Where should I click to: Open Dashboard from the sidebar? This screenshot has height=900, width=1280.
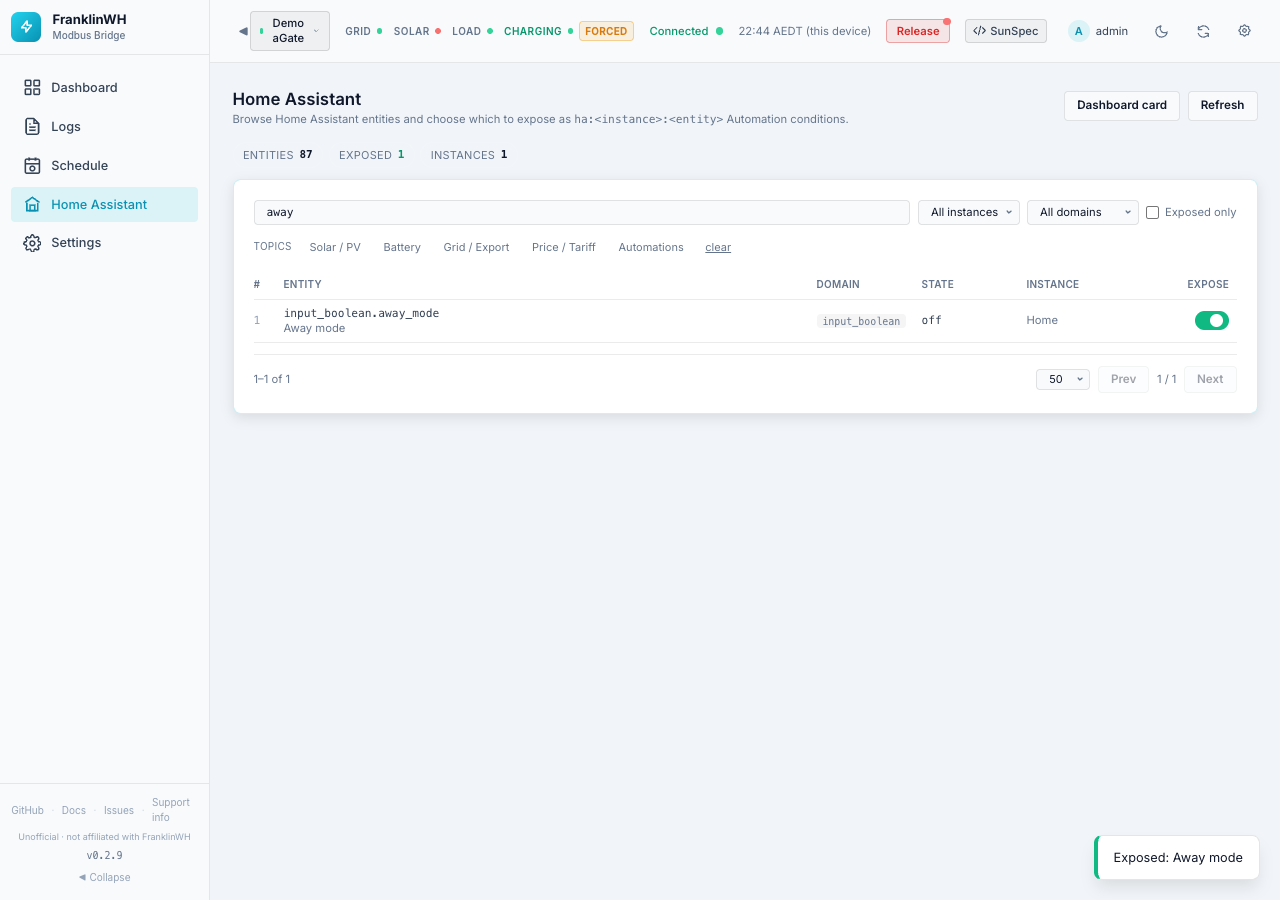point(104,88)
